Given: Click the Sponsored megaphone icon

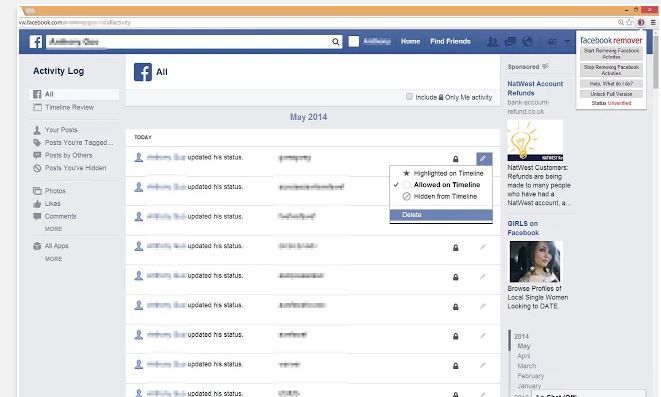Looking at the screenshot, I should coord(545,66).
